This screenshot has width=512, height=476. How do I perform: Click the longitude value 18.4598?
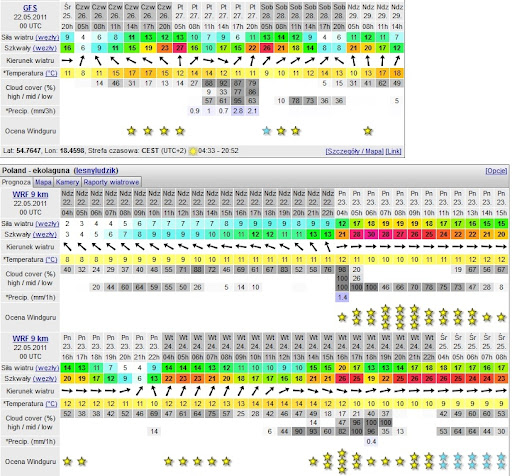point(72,151)
